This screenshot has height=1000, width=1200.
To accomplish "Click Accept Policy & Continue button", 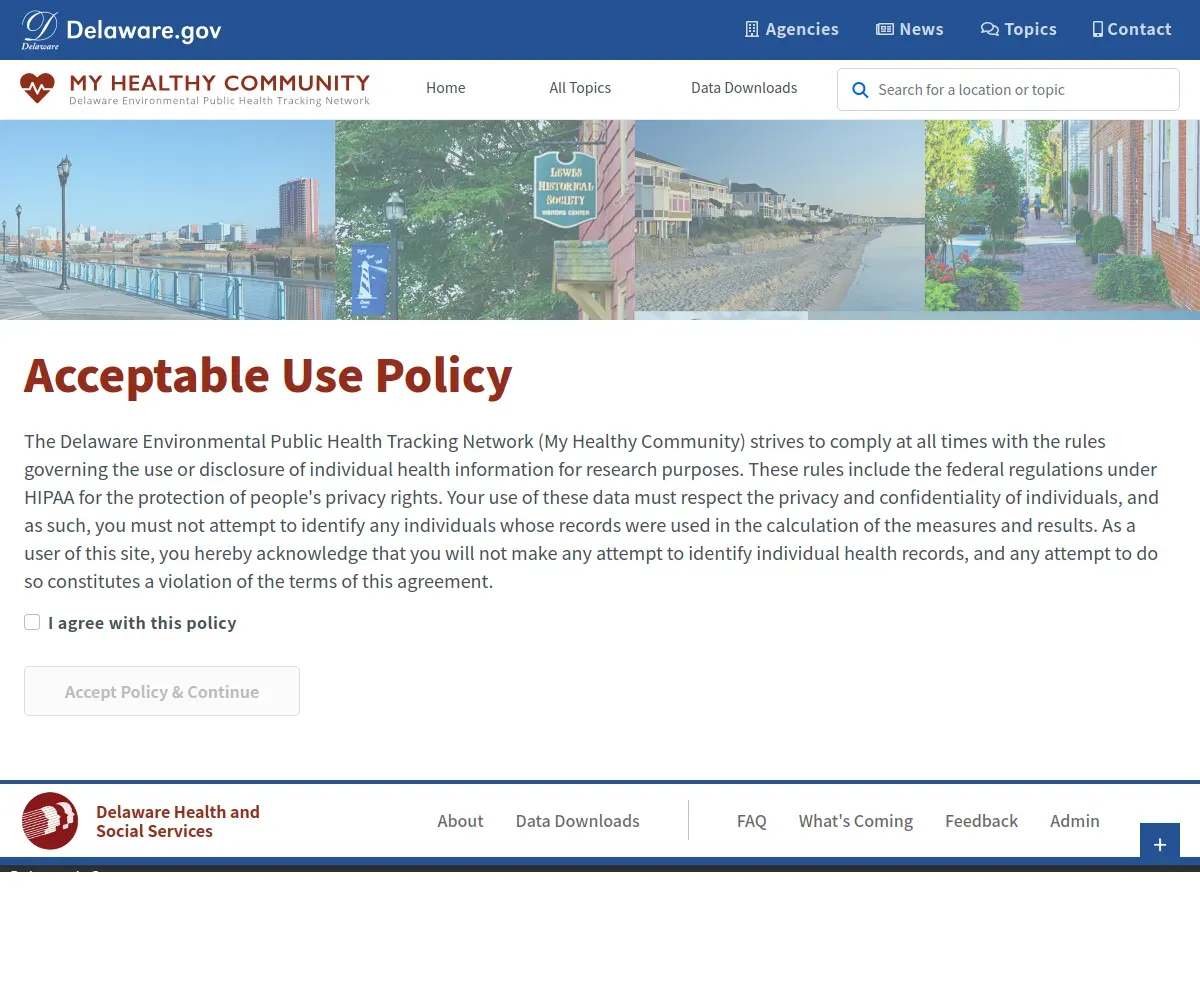I will [x=162, y=691].
